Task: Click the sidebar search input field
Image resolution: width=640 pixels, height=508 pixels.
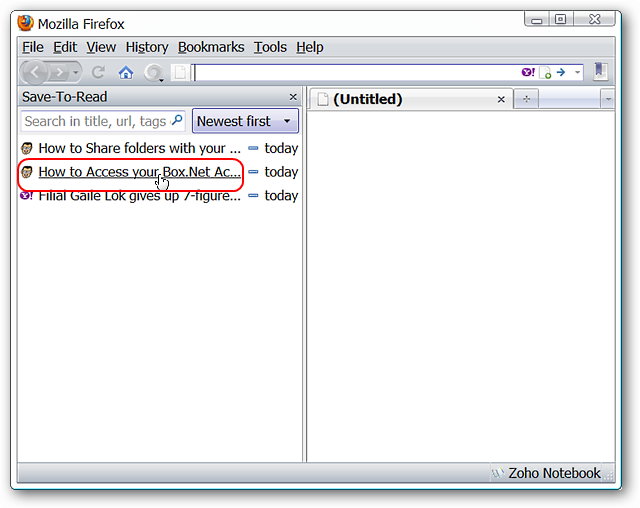Action: 96,121
